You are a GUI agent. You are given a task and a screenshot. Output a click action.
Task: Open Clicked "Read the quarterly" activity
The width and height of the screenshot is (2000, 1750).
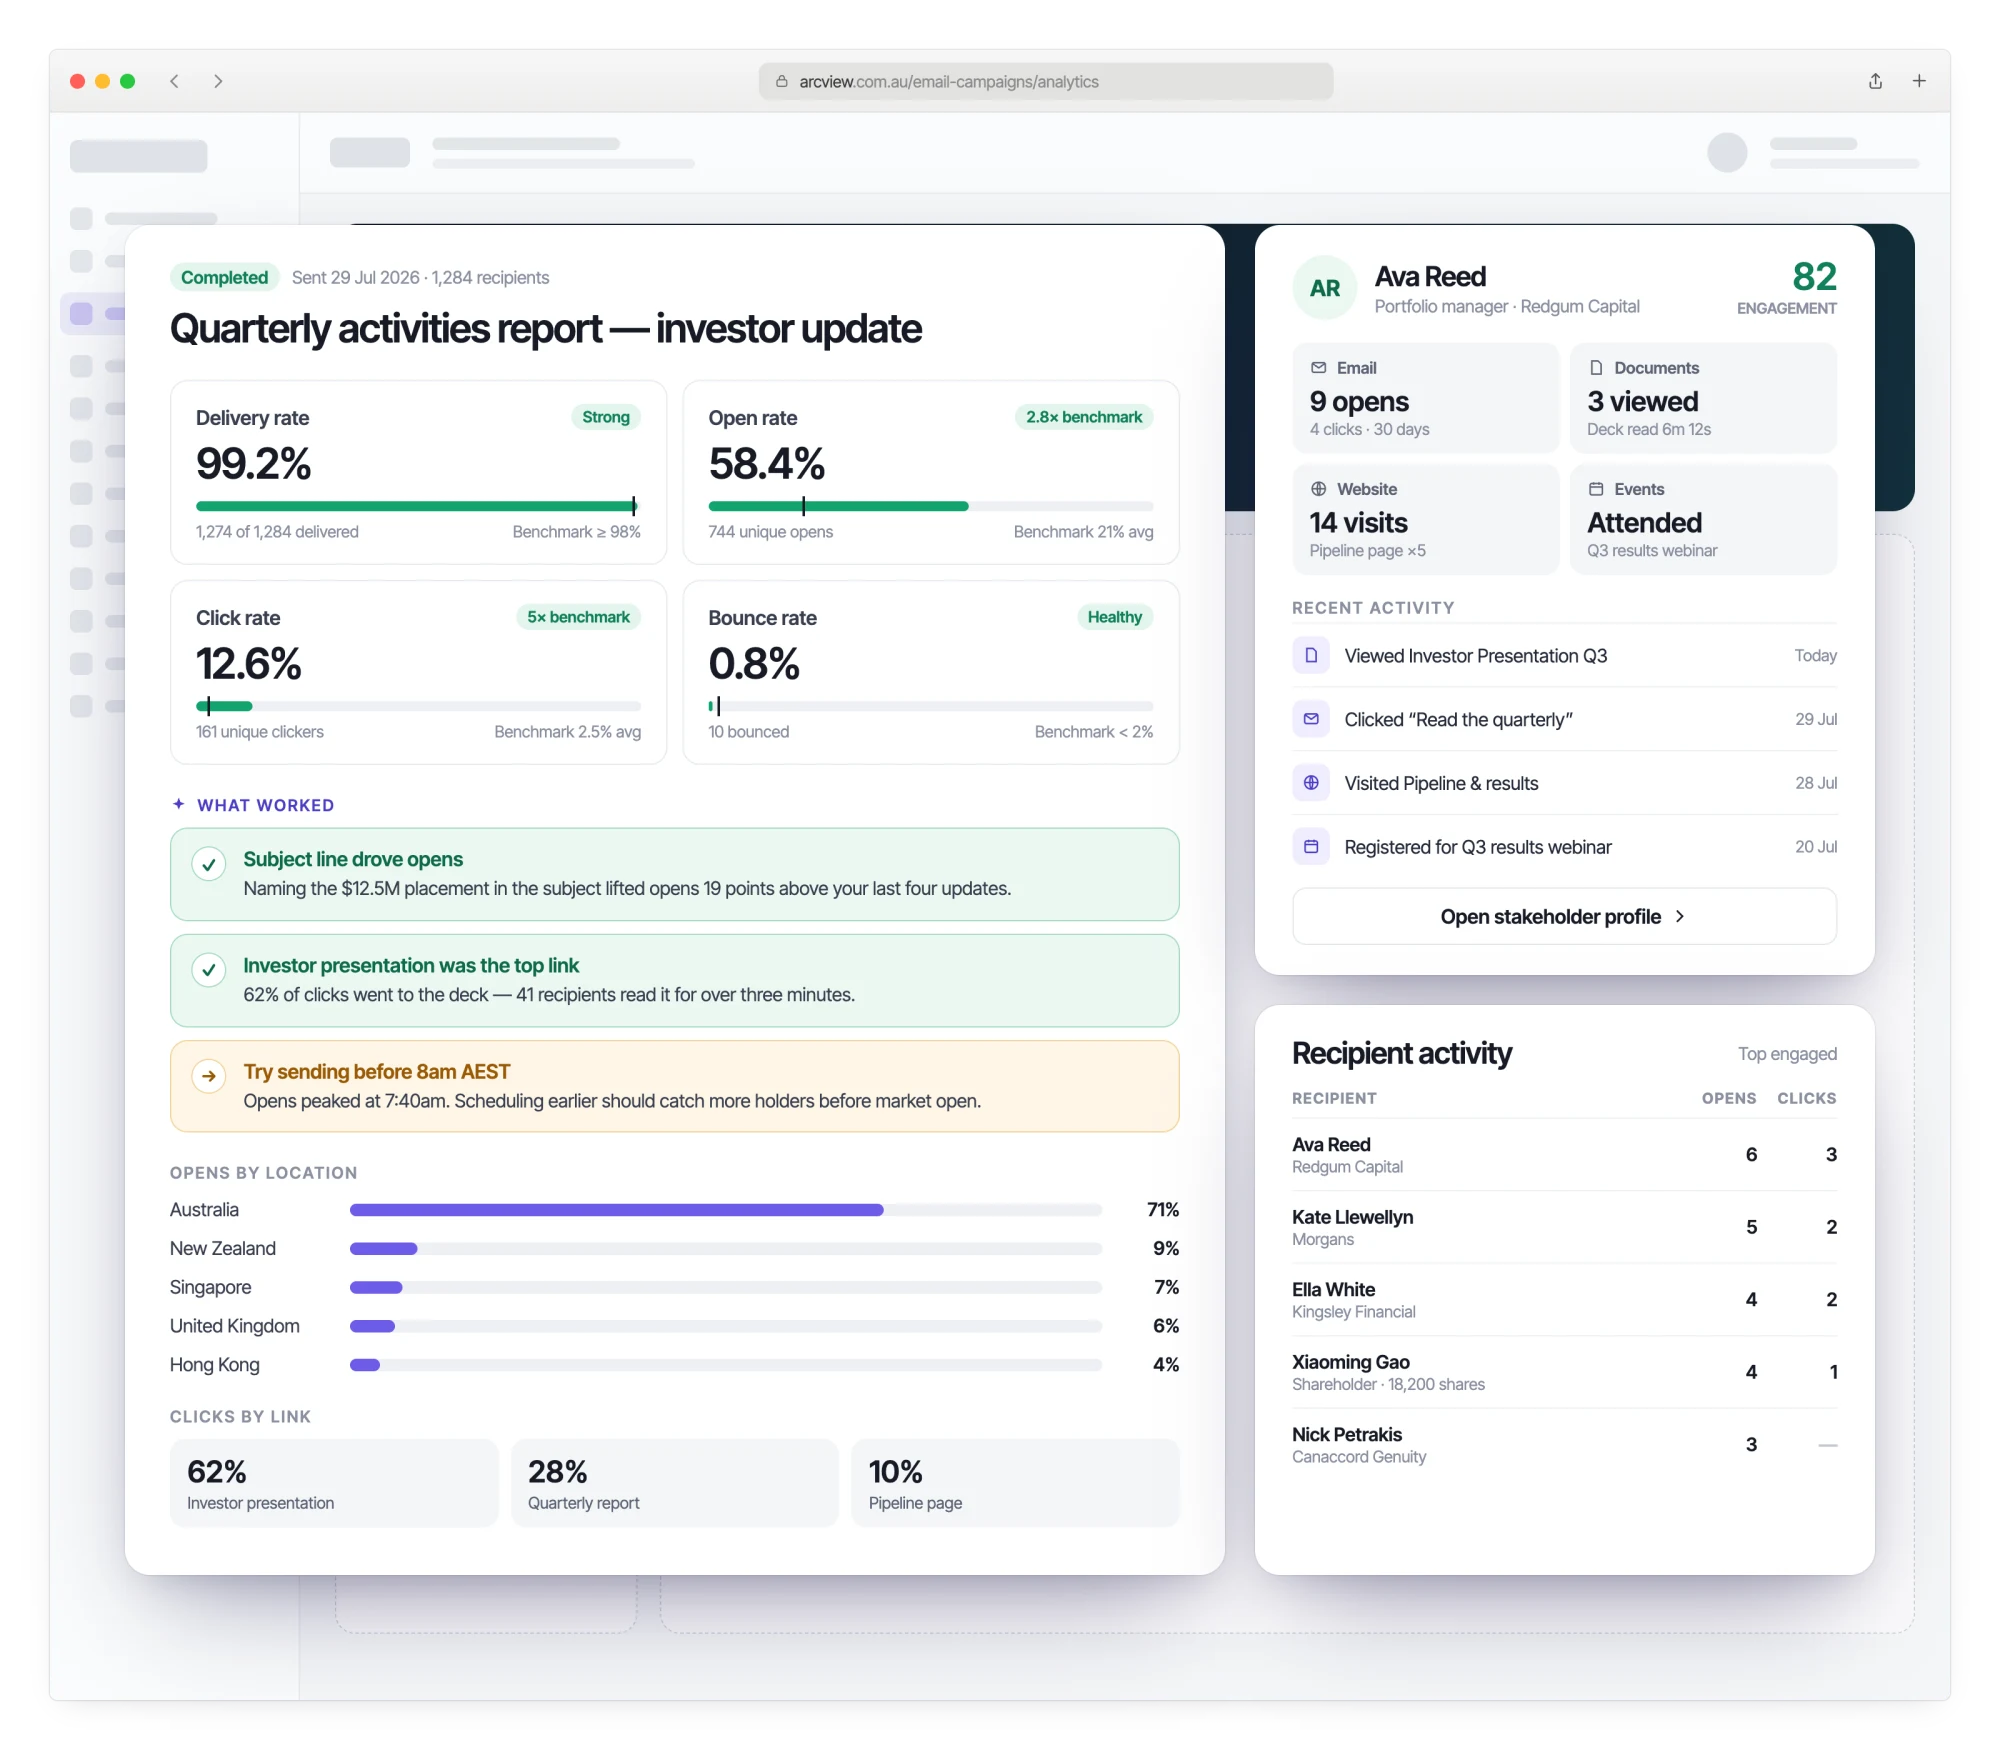(x=1564, y=719)
